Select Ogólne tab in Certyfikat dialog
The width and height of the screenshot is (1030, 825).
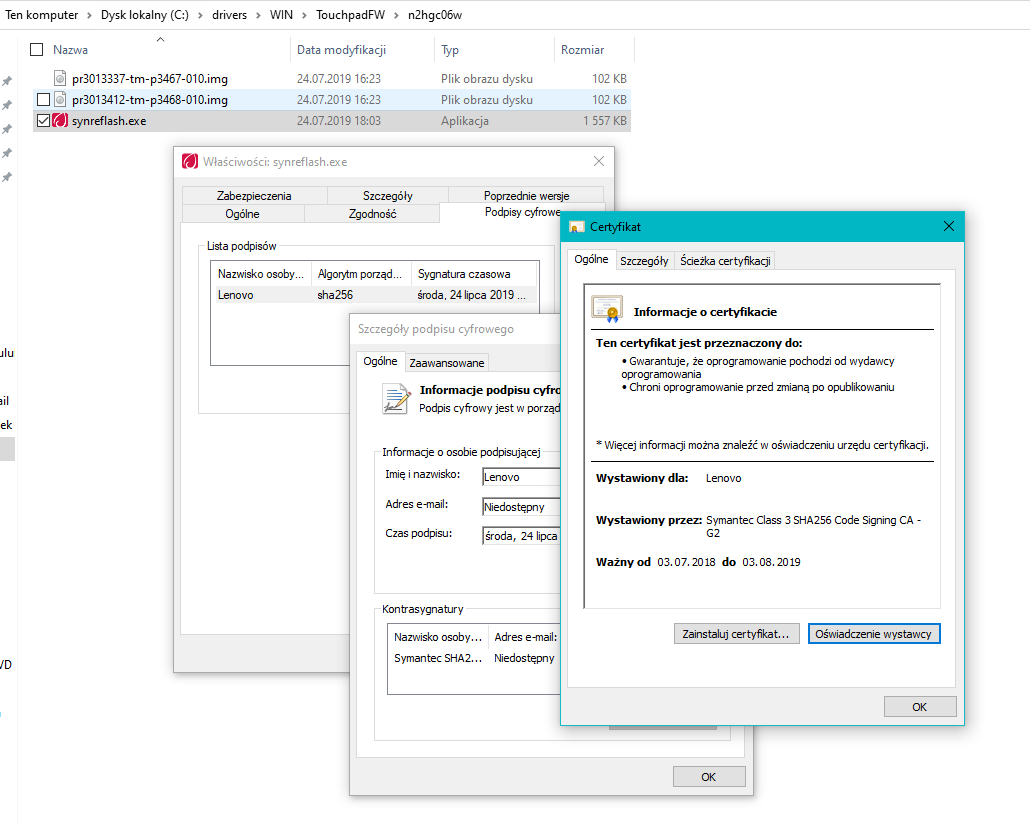pyautogui.click(x=591, y=259)
